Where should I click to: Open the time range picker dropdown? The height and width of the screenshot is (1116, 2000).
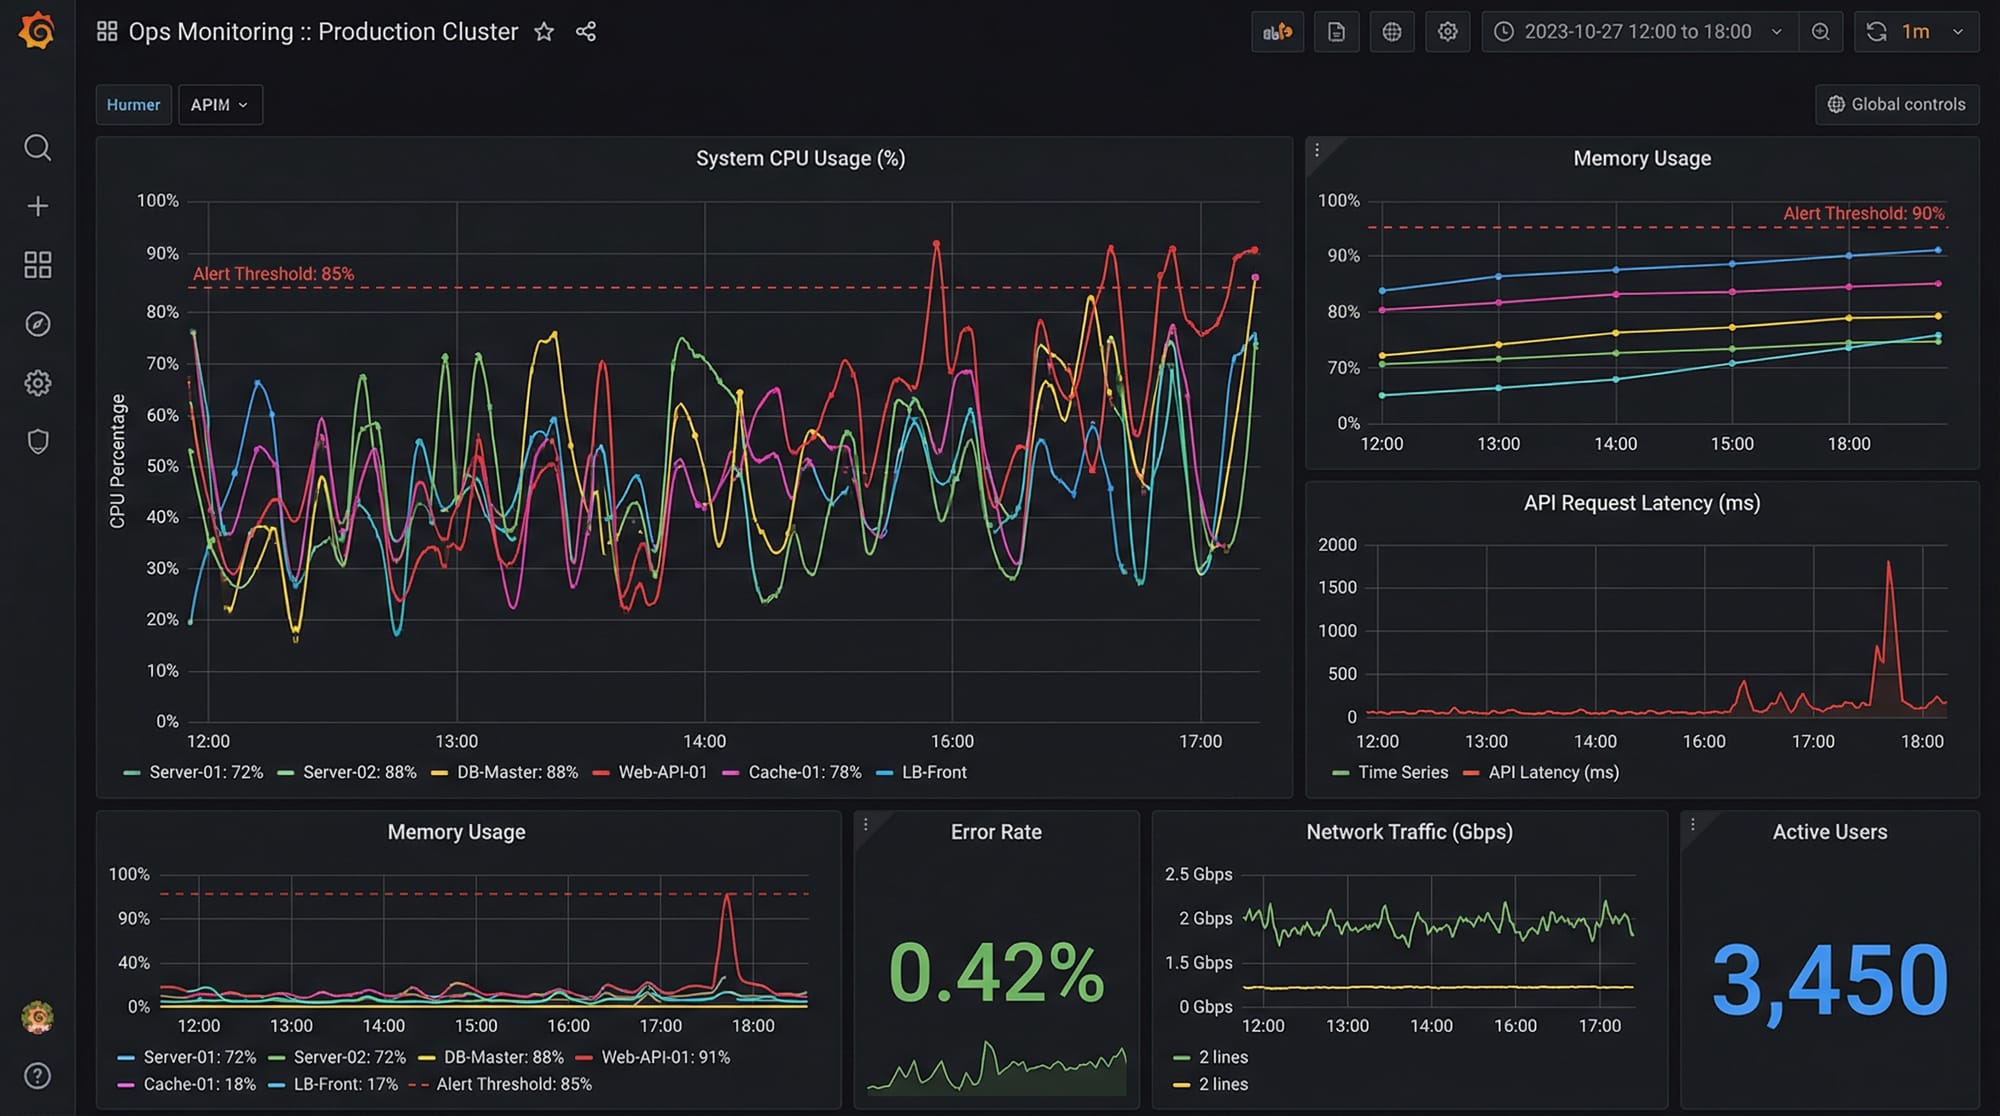[x=1638, y=32]
